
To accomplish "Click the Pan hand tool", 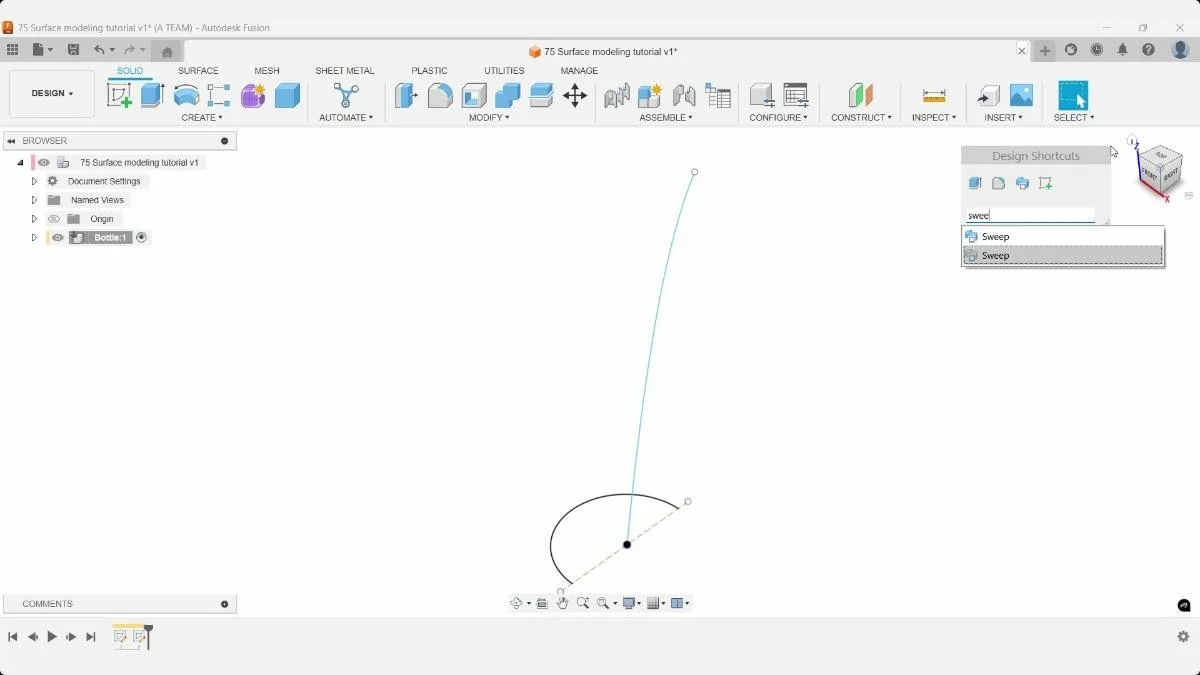I will [562, 603].
